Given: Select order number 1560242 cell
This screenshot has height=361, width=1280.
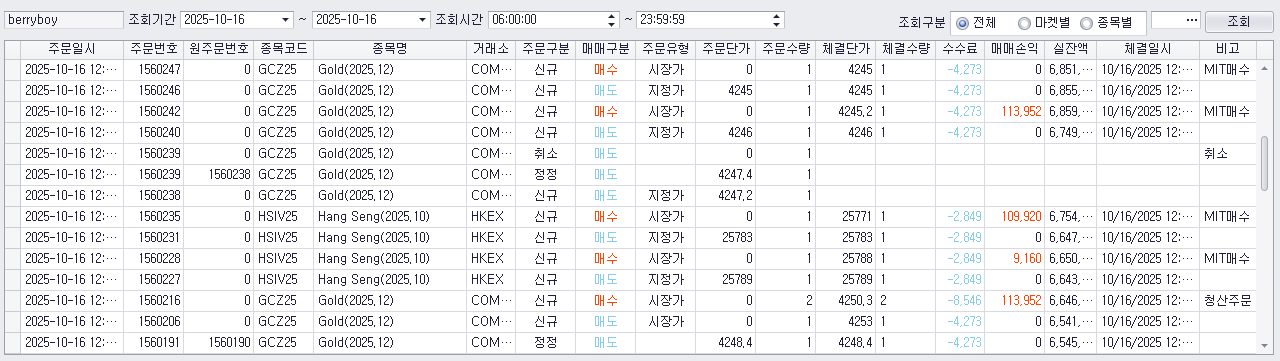Looking at the screenshot, I should 153,111.
